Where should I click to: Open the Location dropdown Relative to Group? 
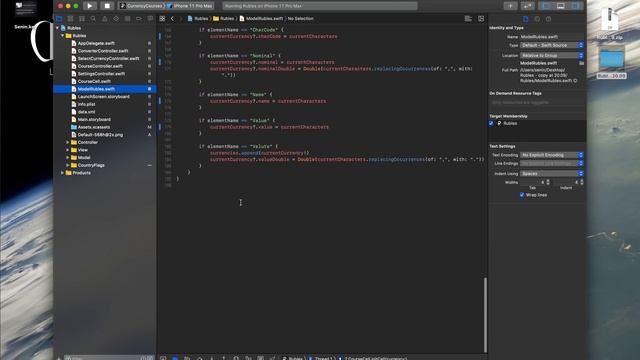(x=551, y=55)
